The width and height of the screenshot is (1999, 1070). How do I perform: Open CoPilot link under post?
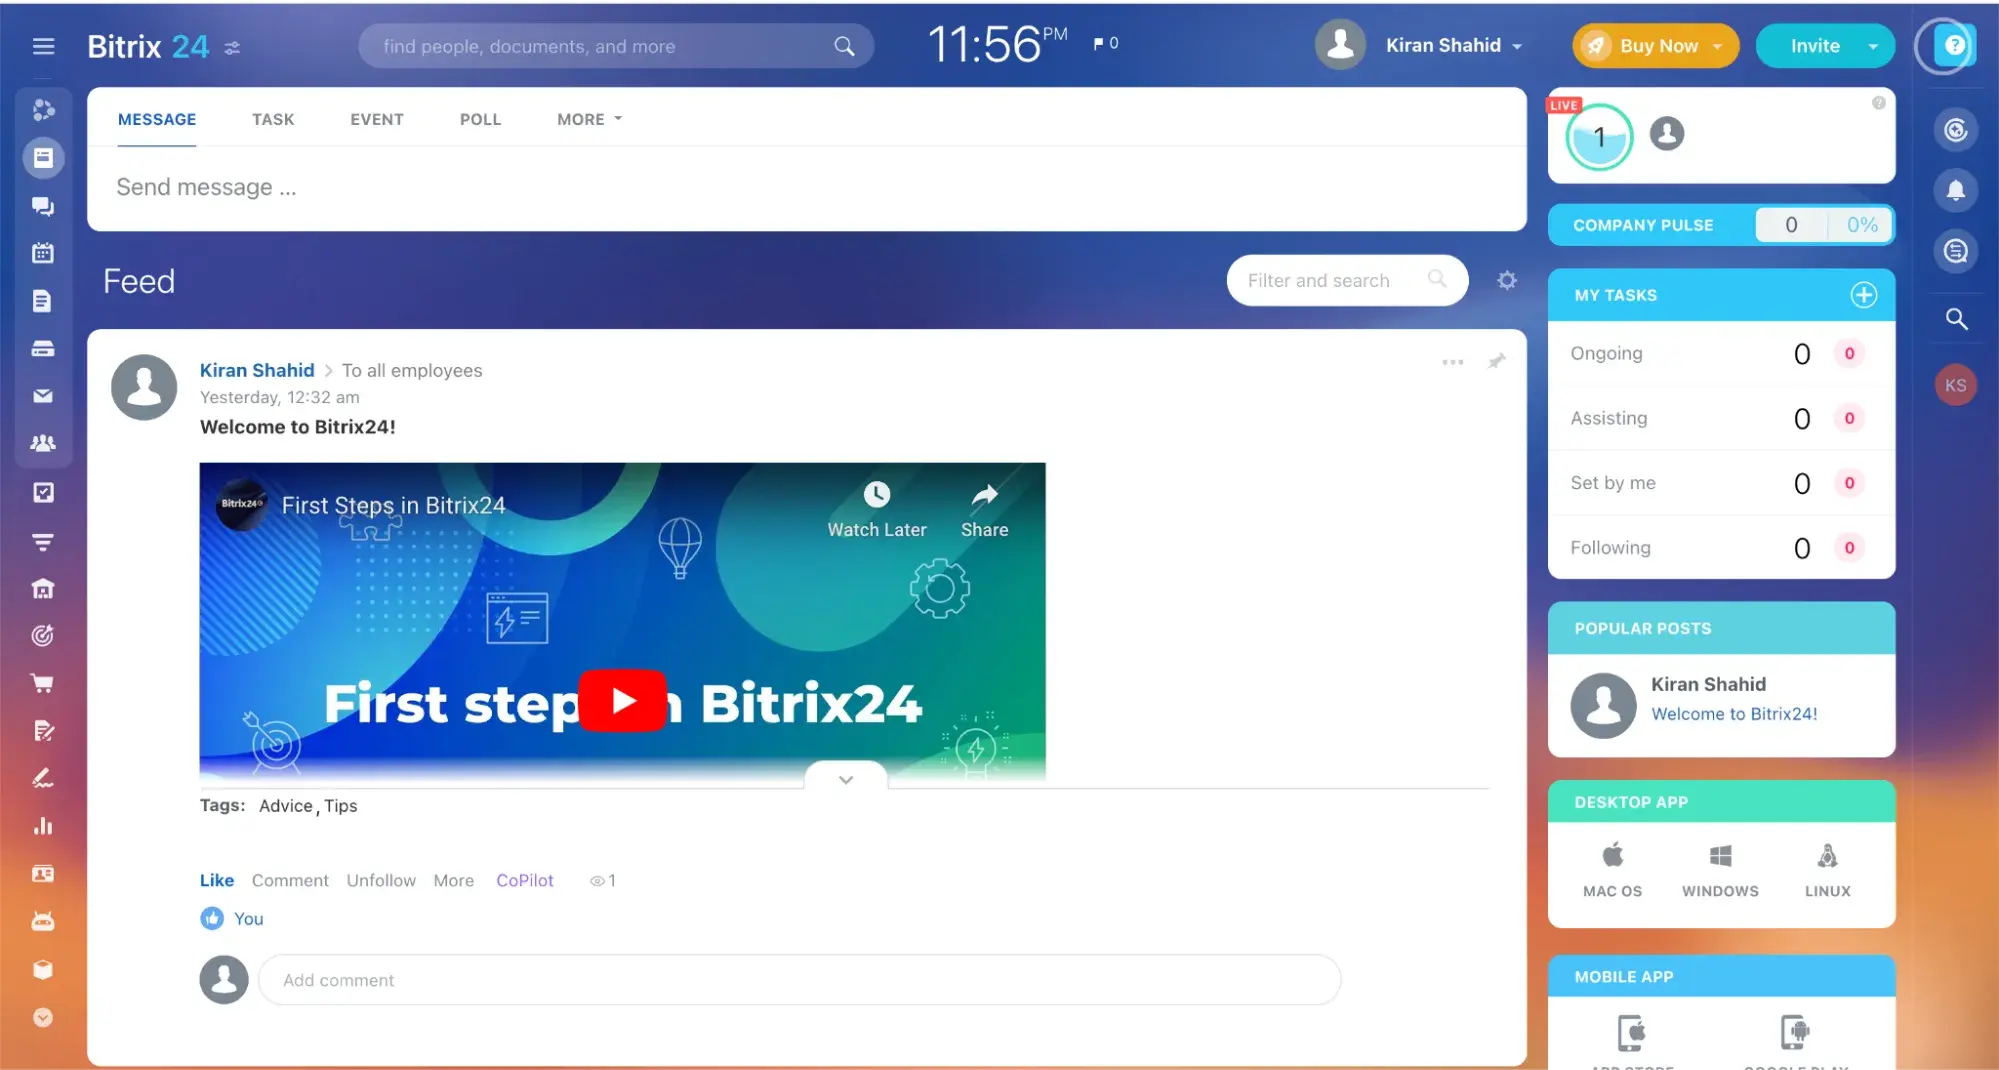525,880
